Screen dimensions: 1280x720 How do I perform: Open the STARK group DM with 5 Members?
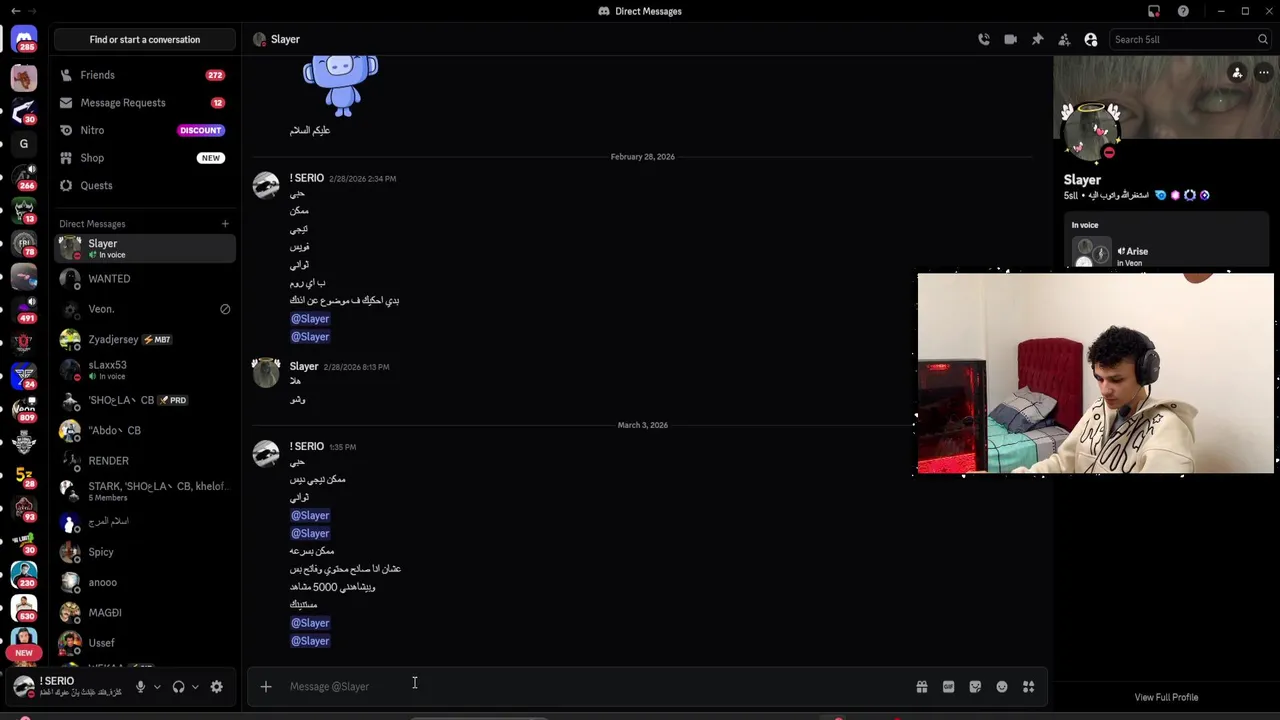145,491
